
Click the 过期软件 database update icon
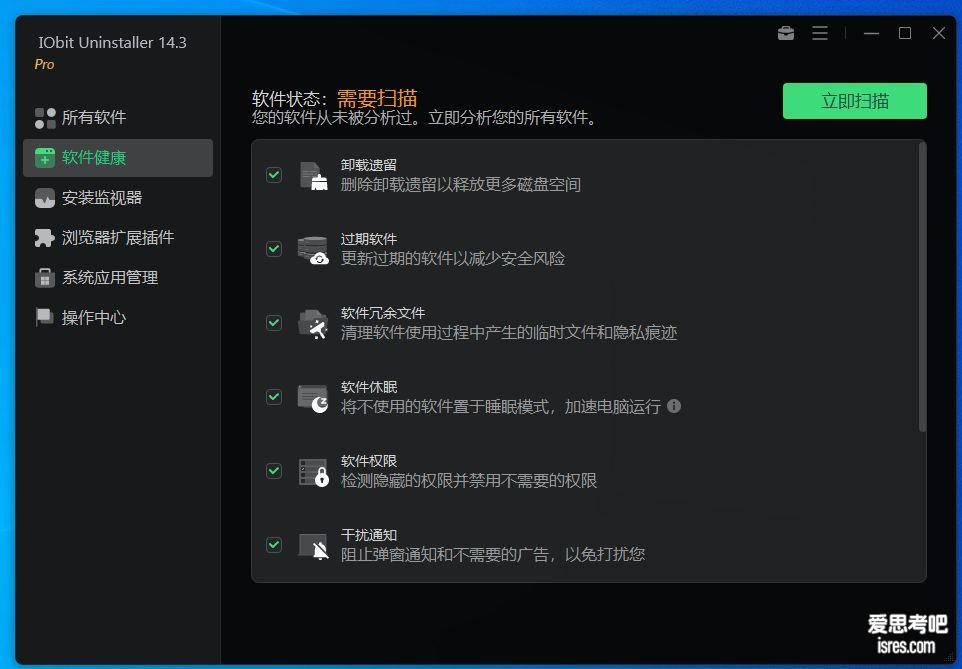(x=314, y=250)
